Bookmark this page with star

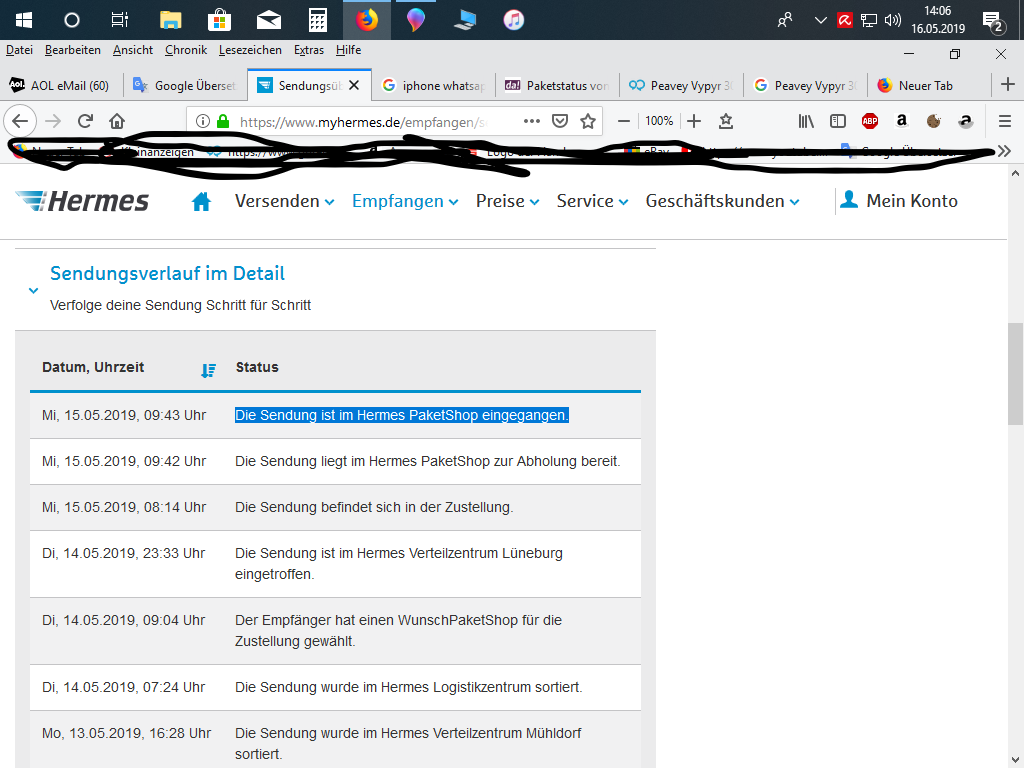588,121
